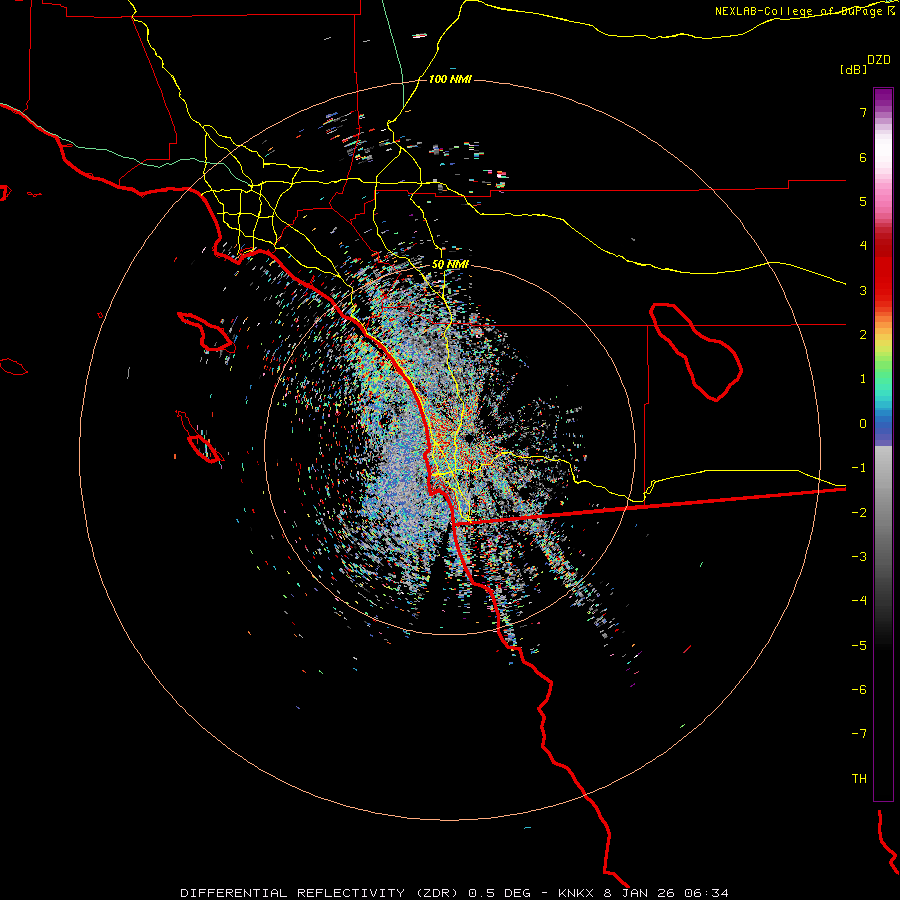Click the purple top of the color bar
The width and height of the screenshot is (900, 900).
[883, 96]
